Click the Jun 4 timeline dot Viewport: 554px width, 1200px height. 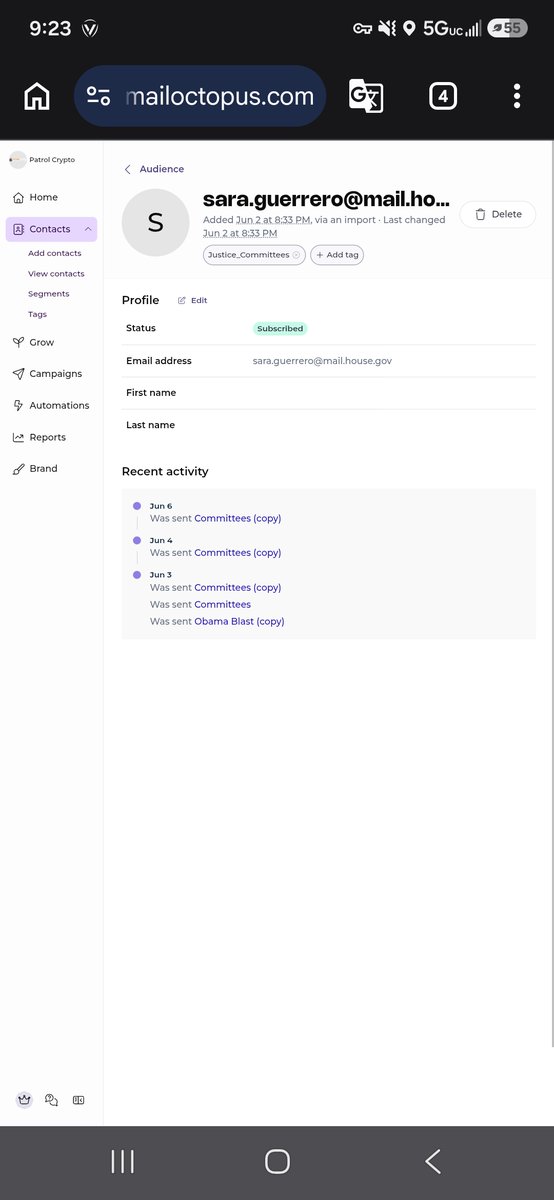click(x=137, y=540)
